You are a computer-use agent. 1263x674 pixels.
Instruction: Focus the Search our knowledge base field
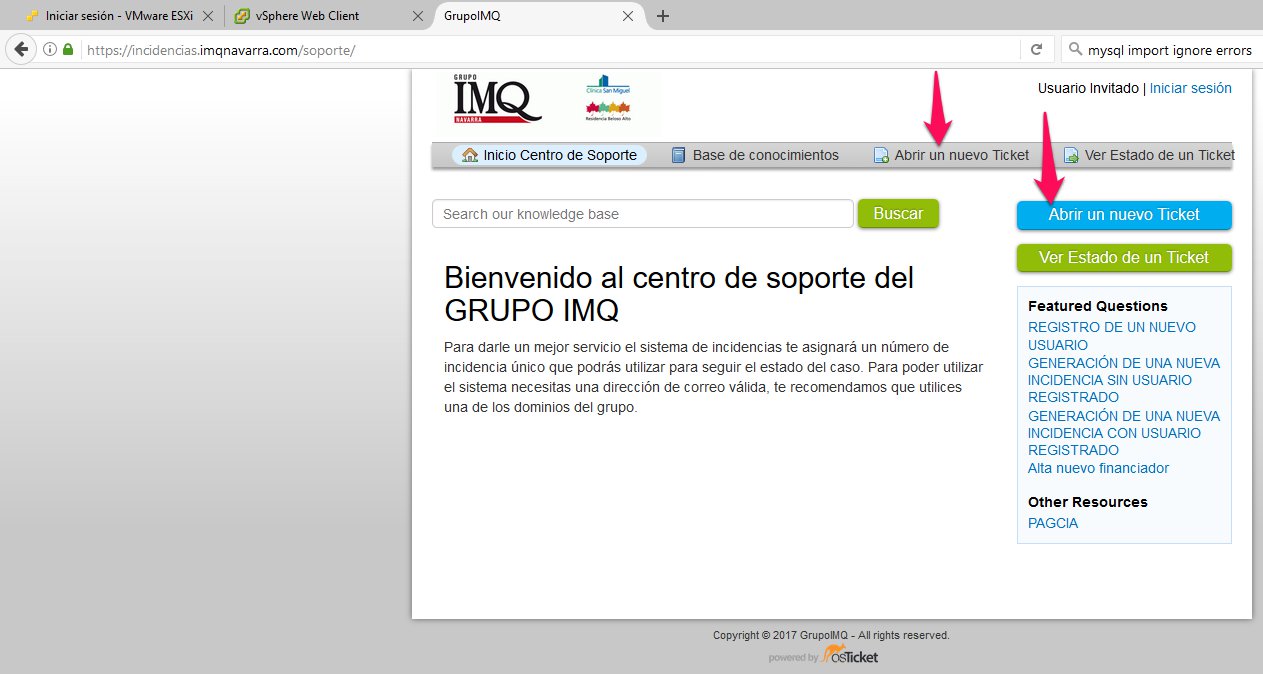[642, 214]
